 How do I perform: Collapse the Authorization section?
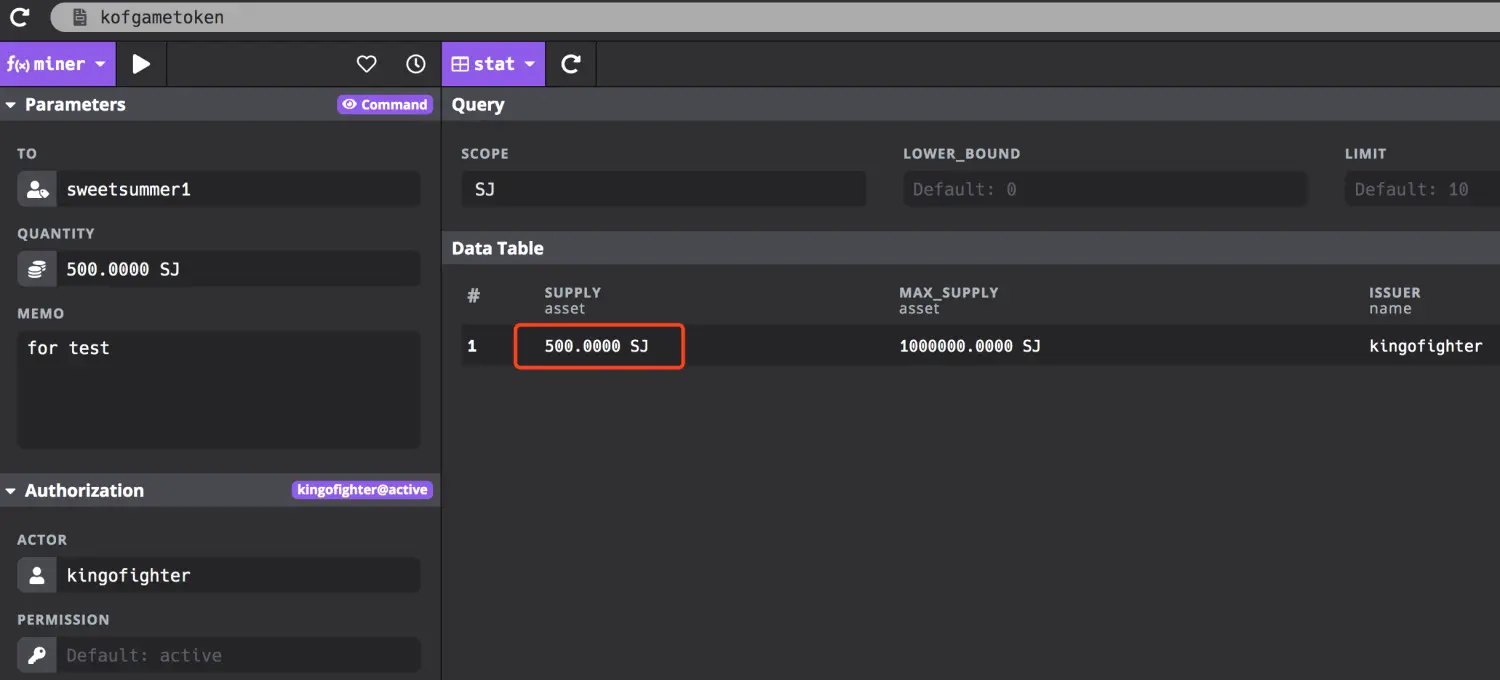coord(11,491)
